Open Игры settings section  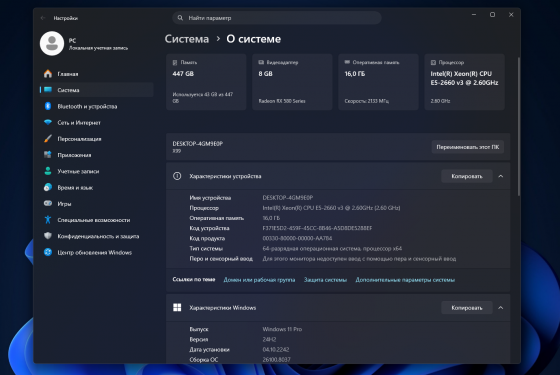coord(97,203)
